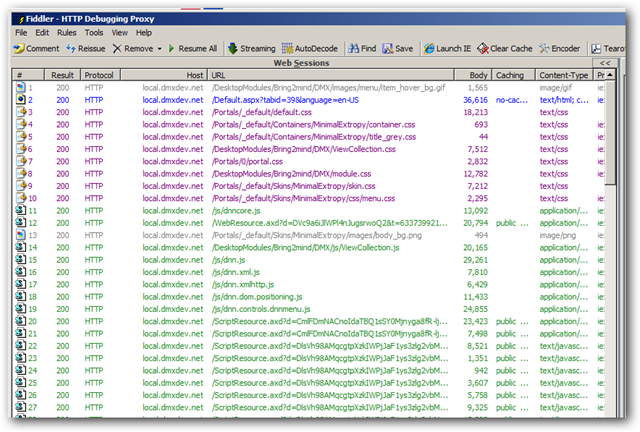
Task: Sort by the Content-Type column header
Action: click(564, 75)
